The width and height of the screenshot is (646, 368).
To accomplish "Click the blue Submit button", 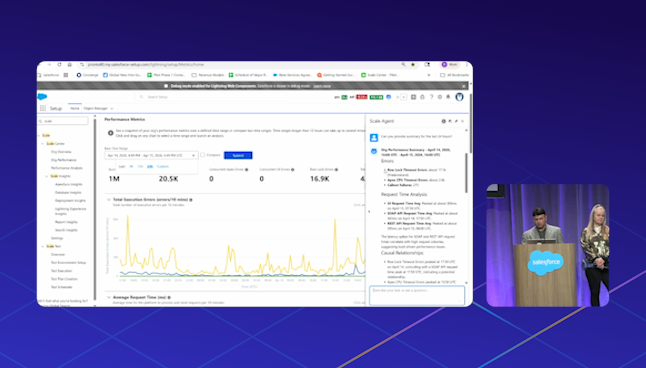I will (238, 155).
